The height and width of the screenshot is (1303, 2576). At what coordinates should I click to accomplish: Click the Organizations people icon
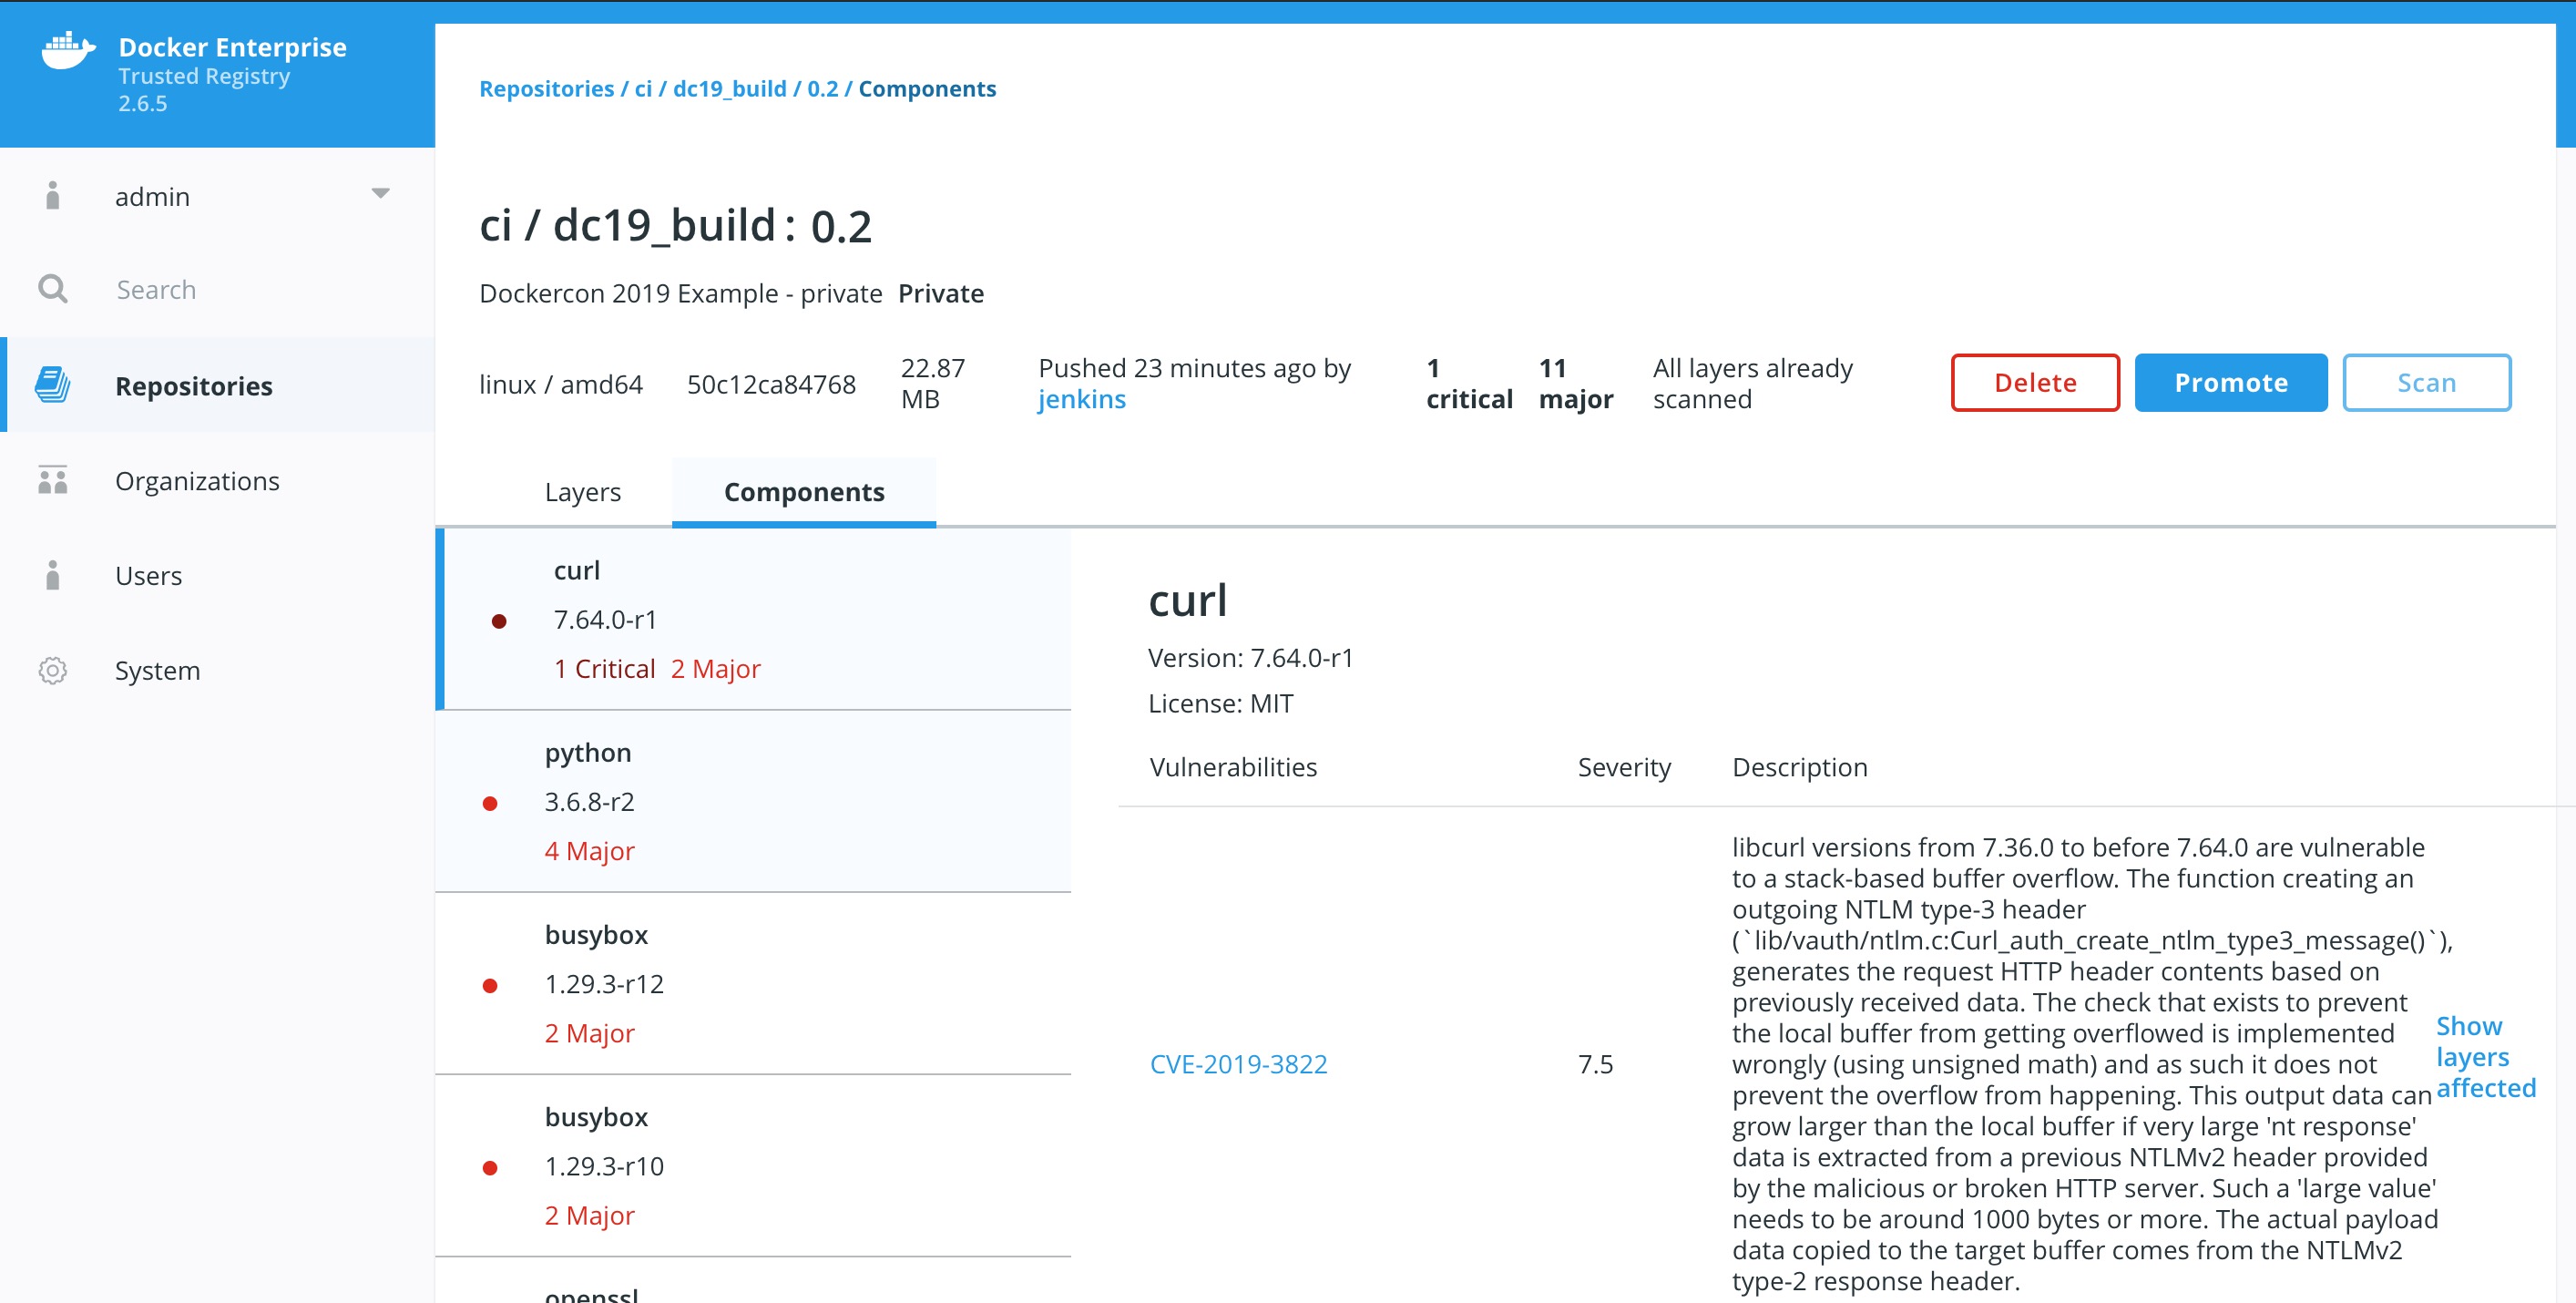[53, 481]
